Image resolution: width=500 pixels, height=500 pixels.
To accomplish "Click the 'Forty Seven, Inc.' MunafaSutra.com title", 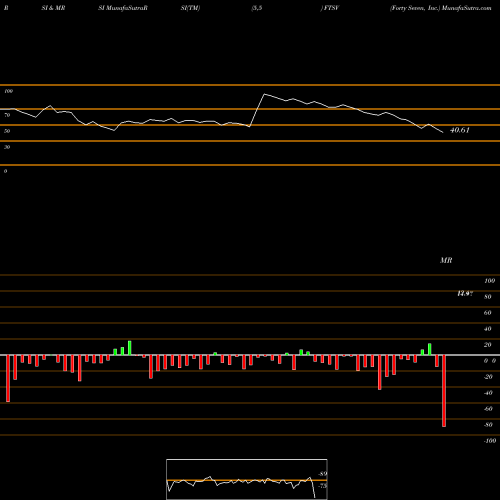I will (441, 8).
